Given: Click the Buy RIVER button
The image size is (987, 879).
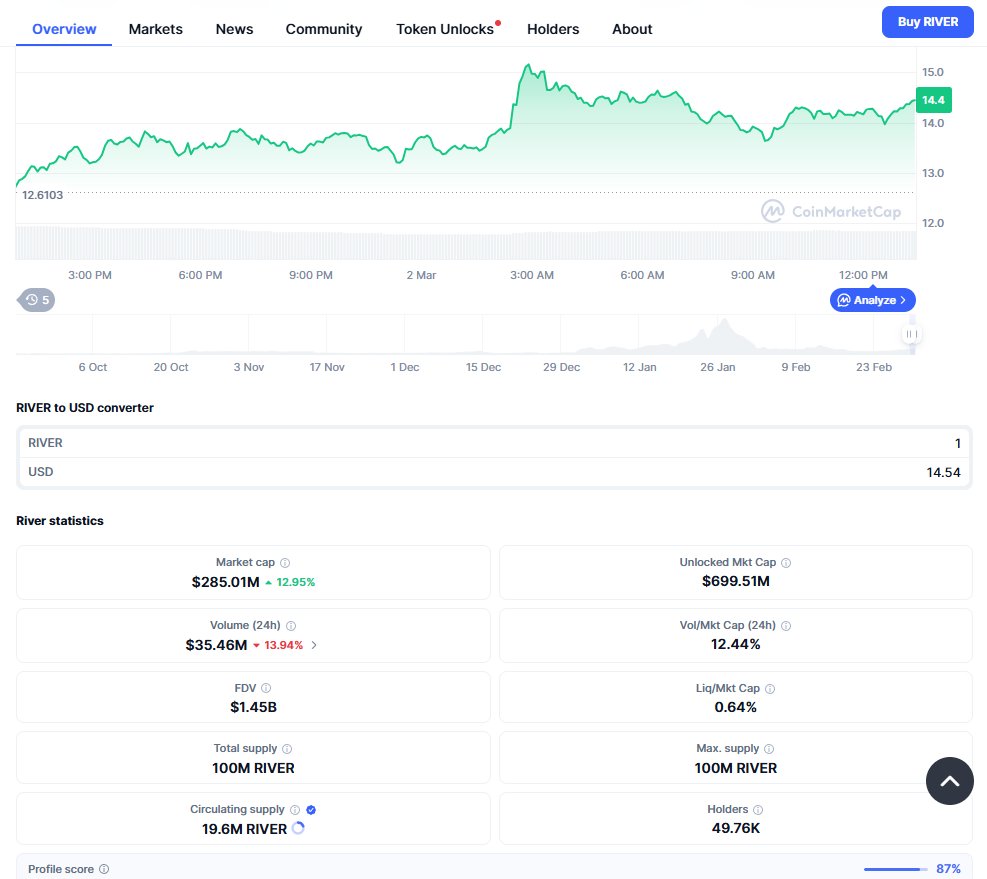Looking at the screenshot, I should [927, 22].
